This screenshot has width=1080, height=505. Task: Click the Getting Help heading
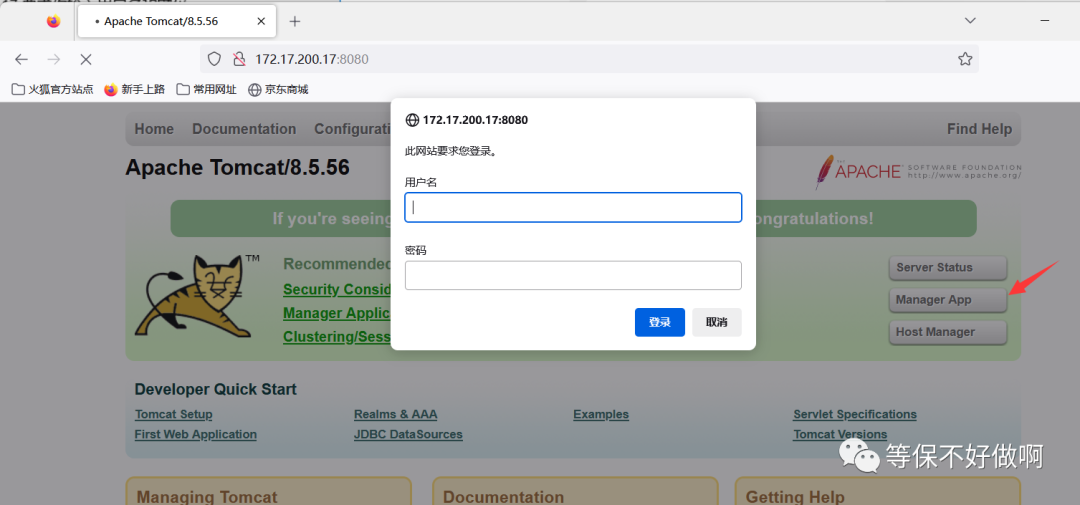[795, 497]
